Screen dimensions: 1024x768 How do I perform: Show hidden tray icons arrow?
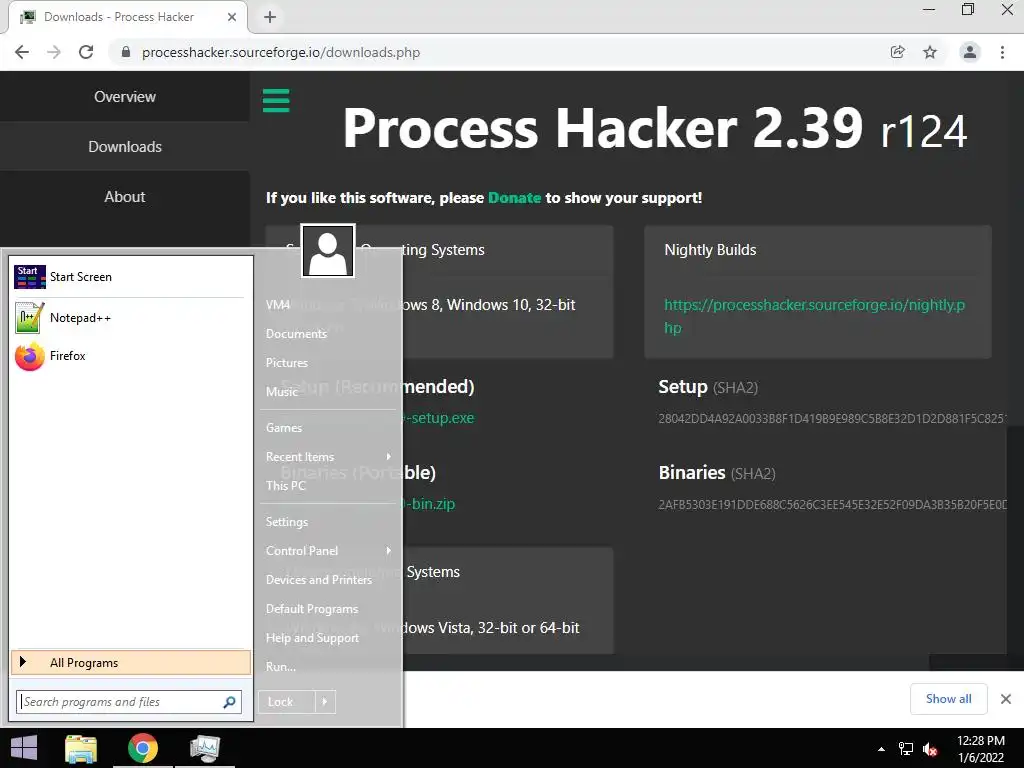[881, 749]
